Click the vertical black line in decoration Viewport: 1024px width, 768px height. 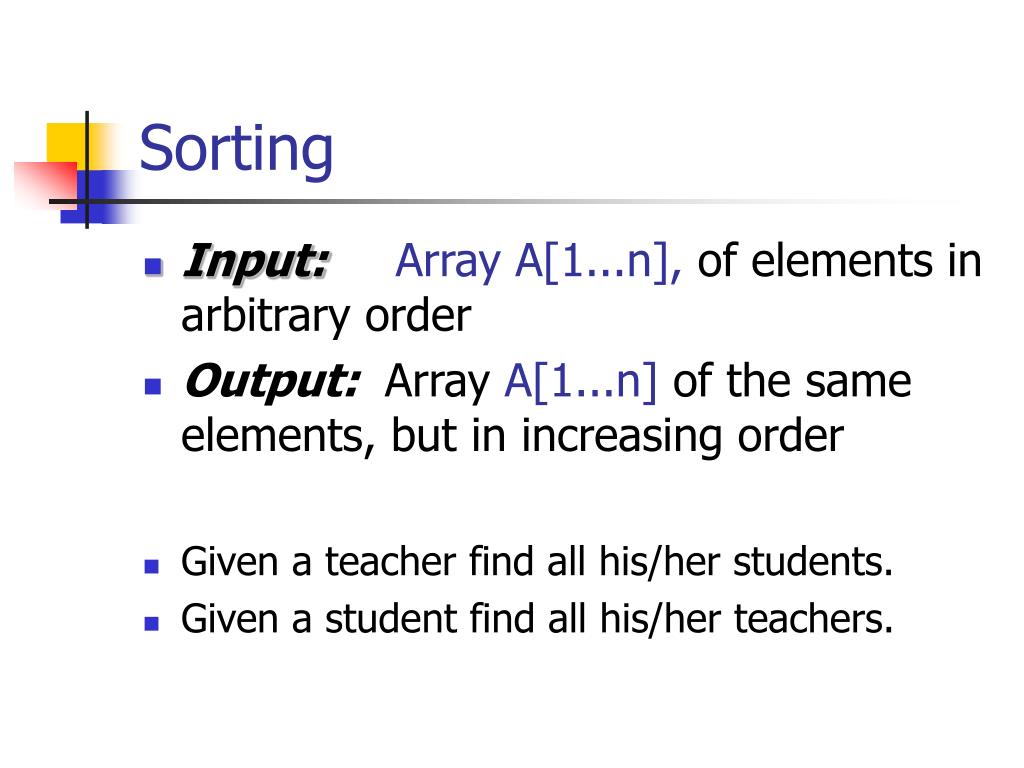87,170
